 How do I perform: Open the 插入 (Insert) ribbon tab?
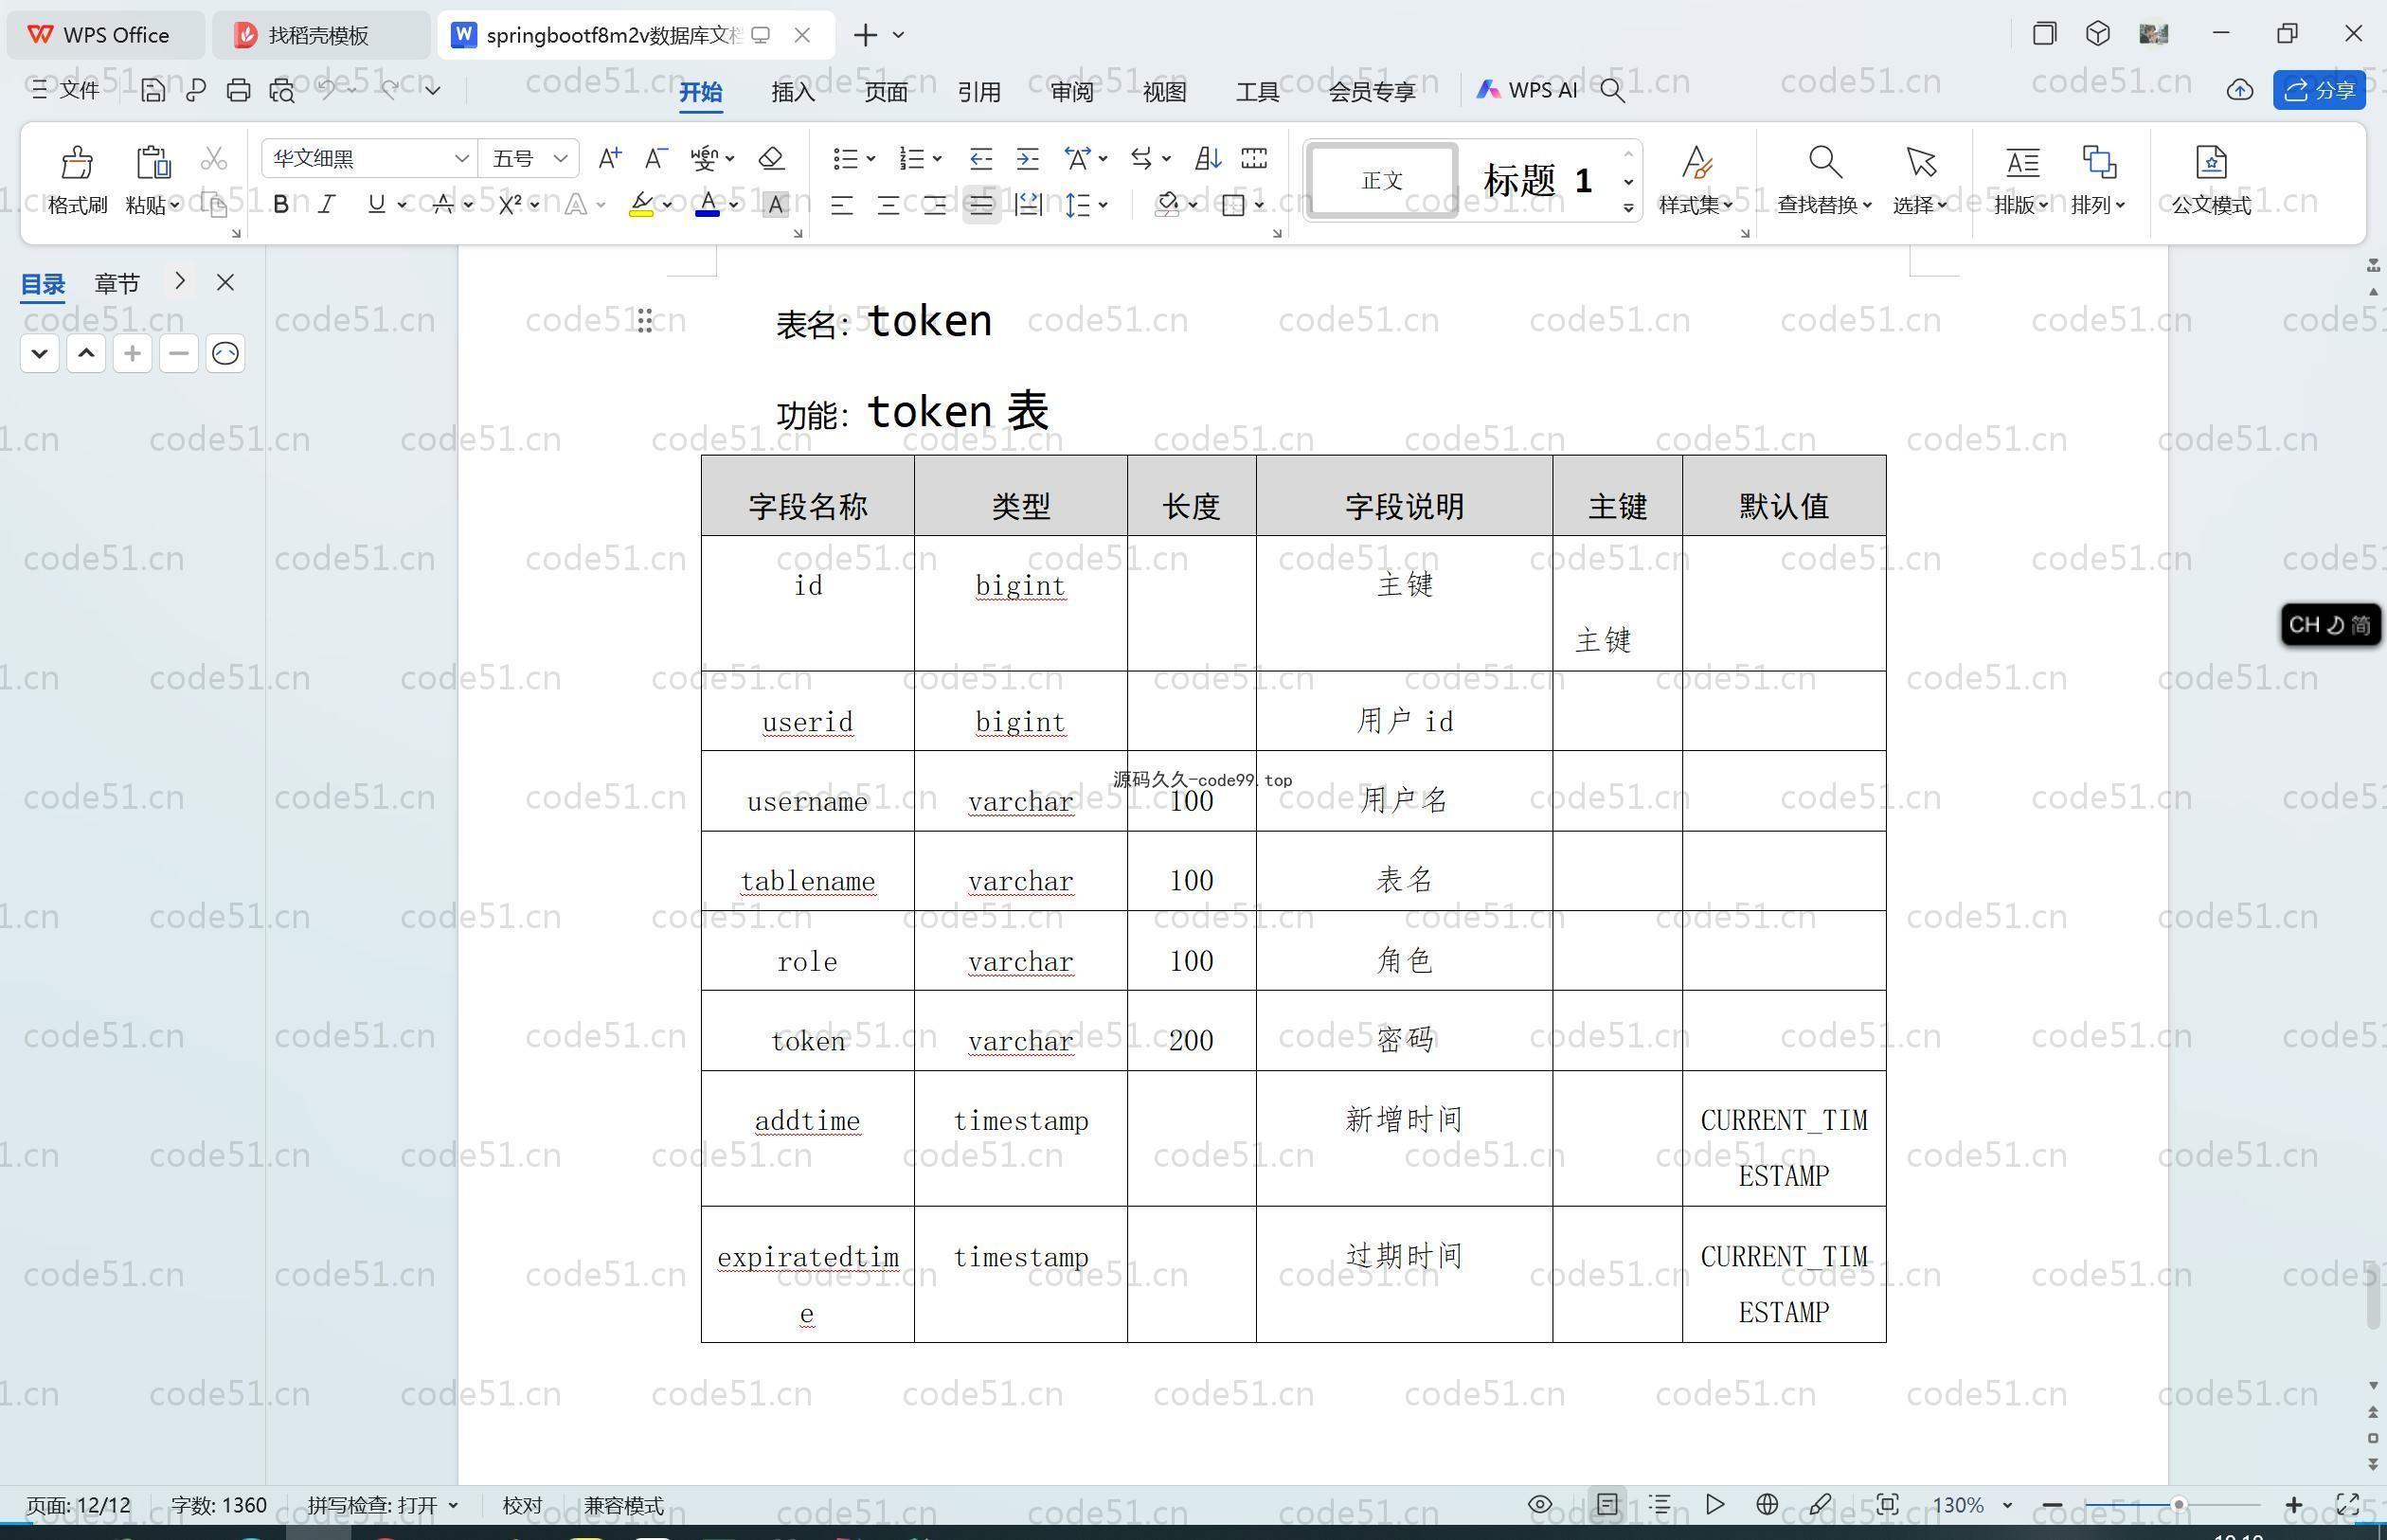[x=793, y=92]
